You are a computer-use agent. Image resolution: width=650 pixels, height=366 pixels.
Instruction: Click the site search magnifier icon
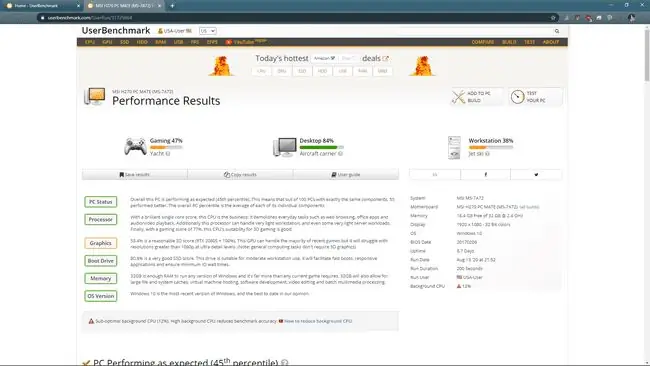coord(557,31)
